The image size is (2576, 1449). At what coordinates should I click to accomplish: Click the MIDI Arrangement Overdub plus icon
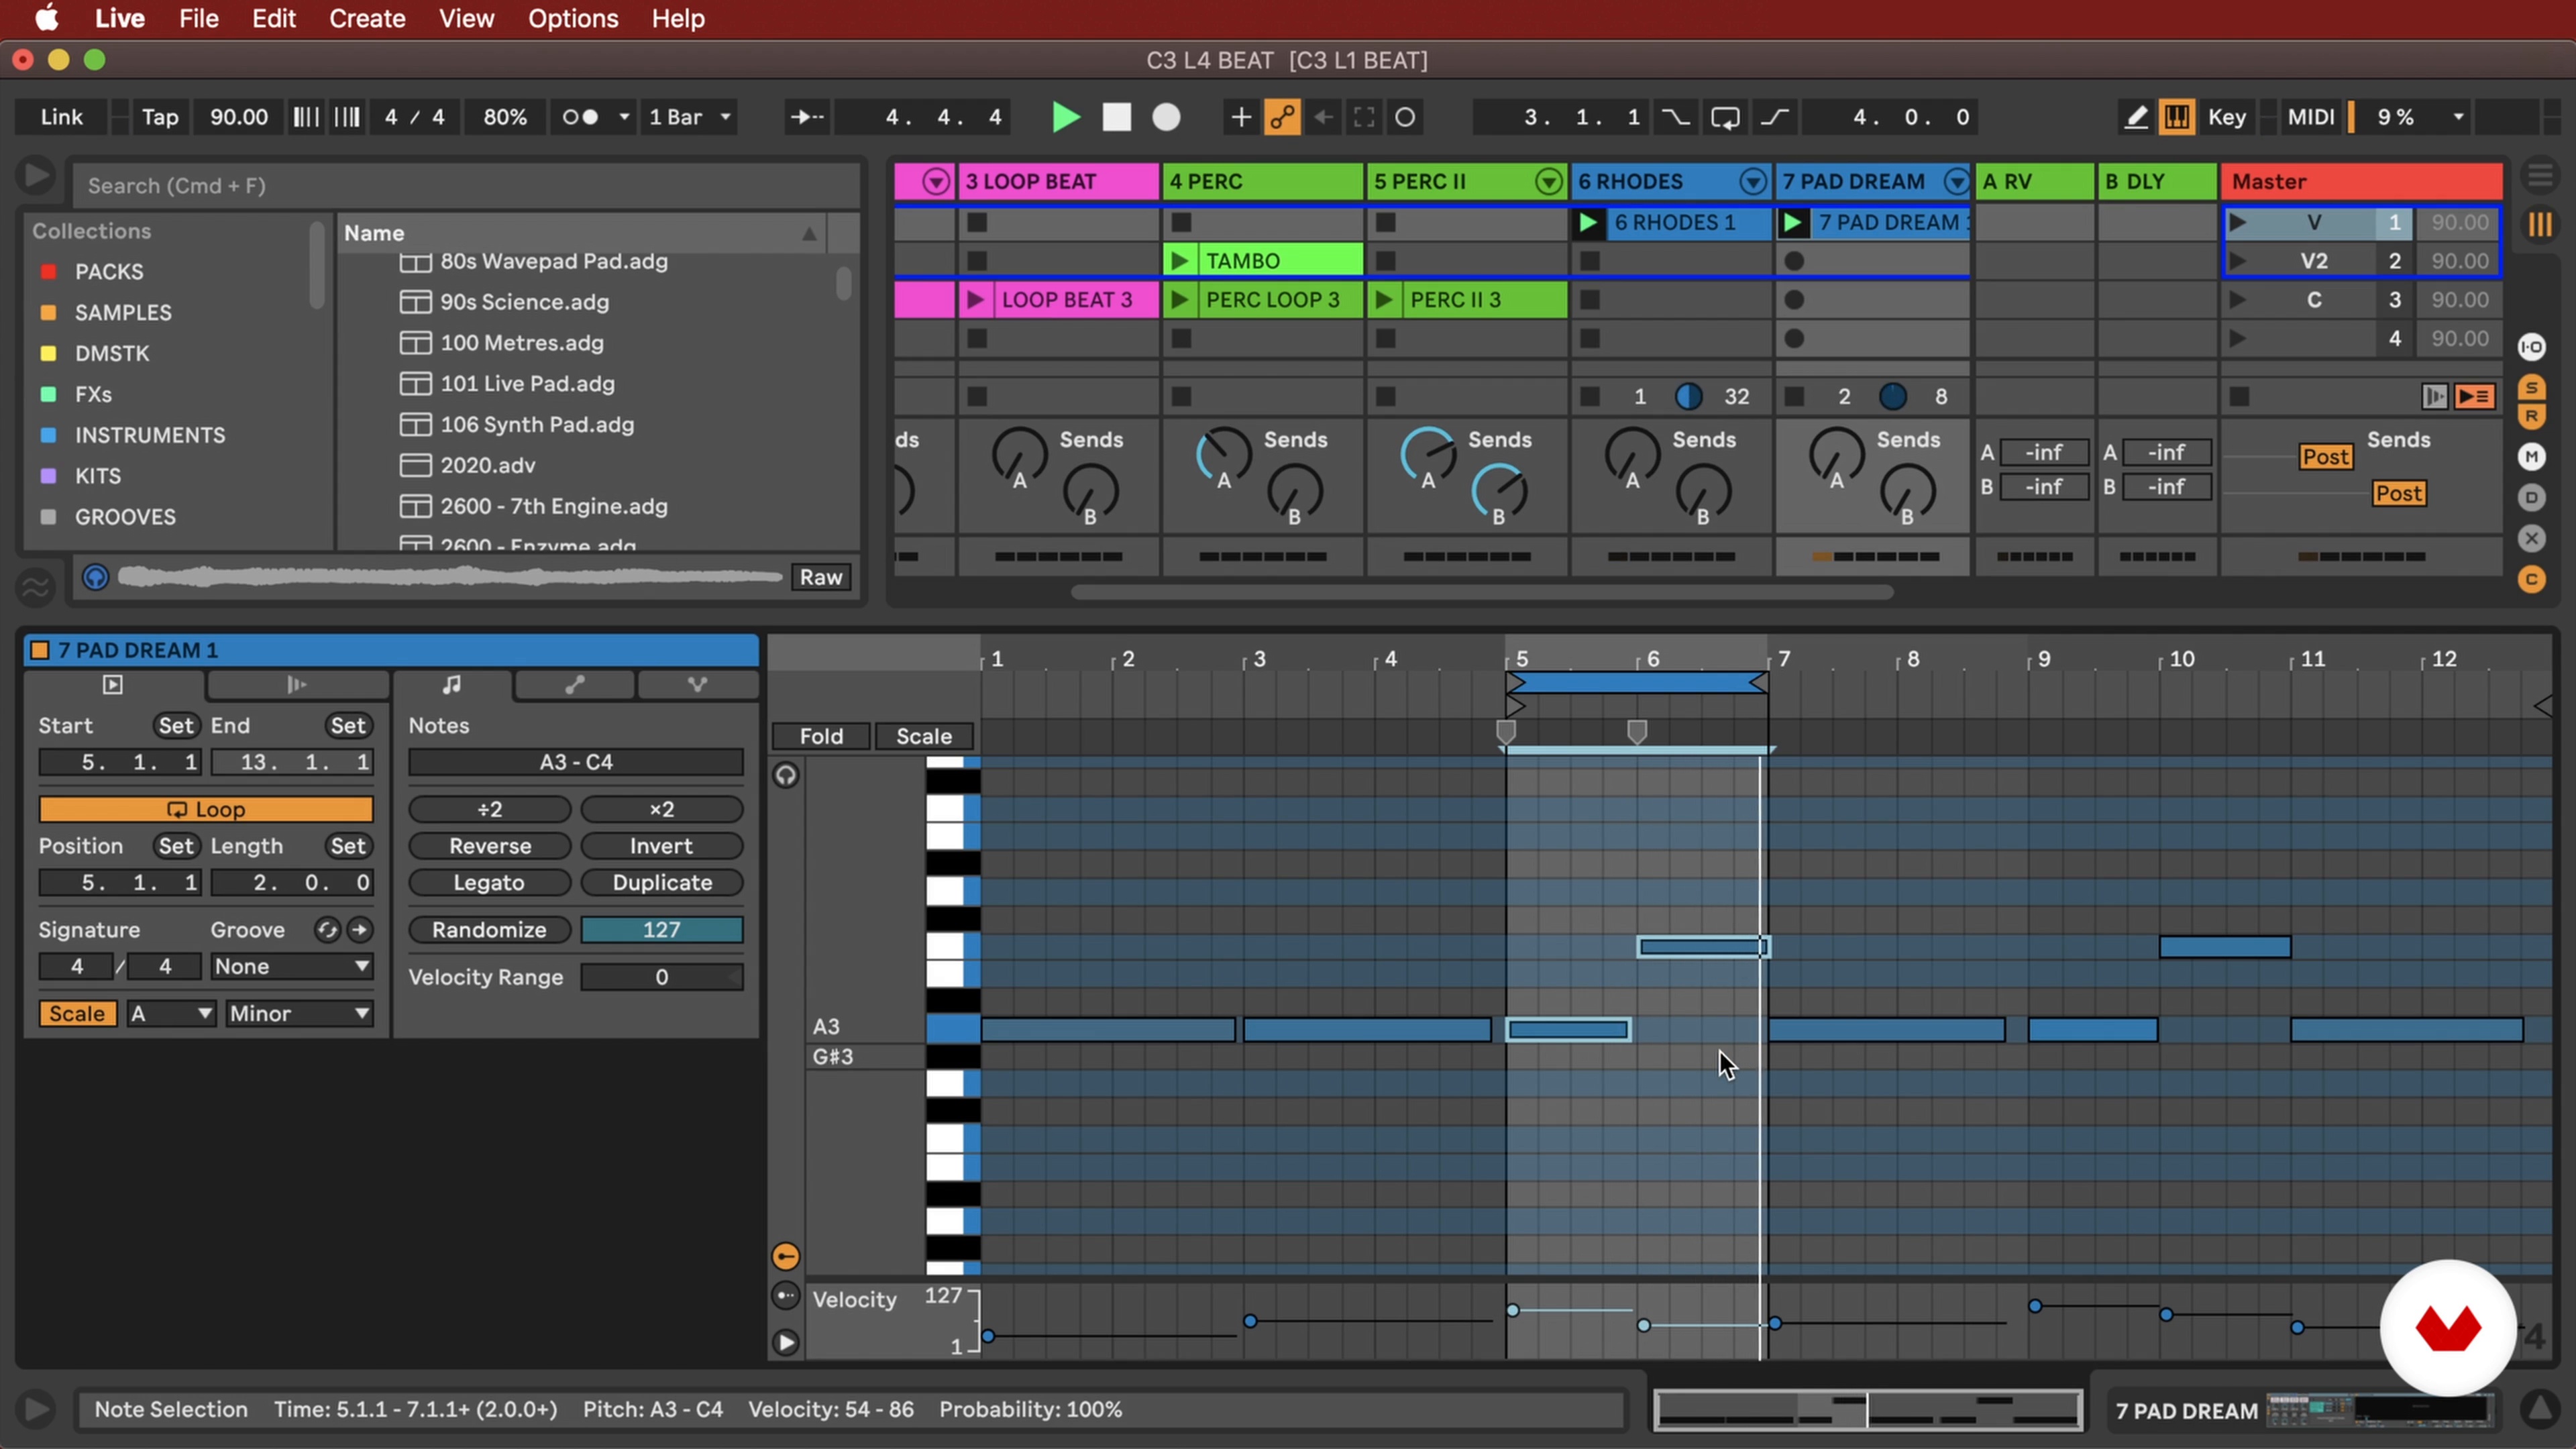pyautogui.click(x=1240, y=117)
